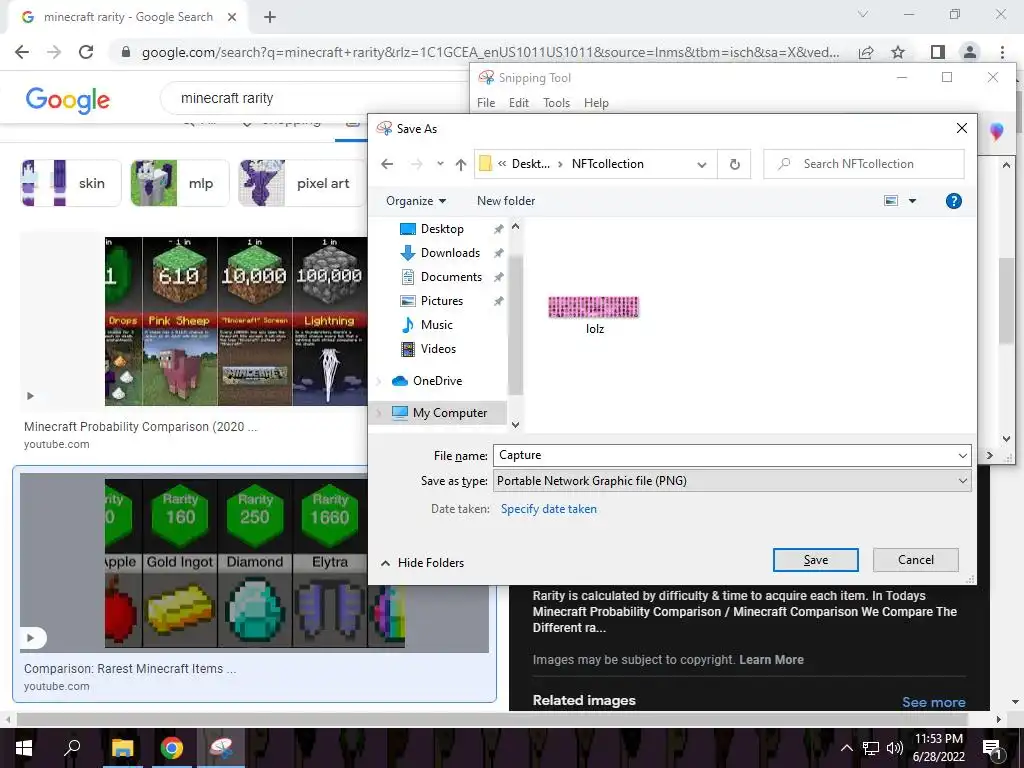Click Learn More copyright link
The height and width of the screenshot is (768, 1024).
(771, 660)
